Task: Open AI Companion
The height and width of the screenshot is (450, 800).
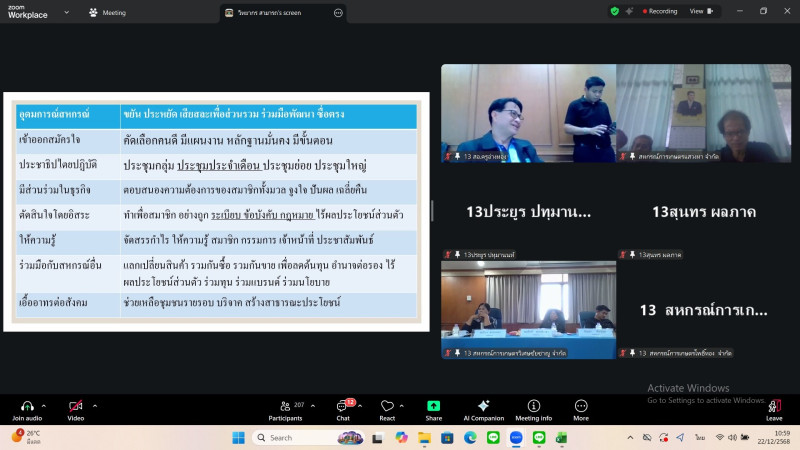Action: (483, 406)
